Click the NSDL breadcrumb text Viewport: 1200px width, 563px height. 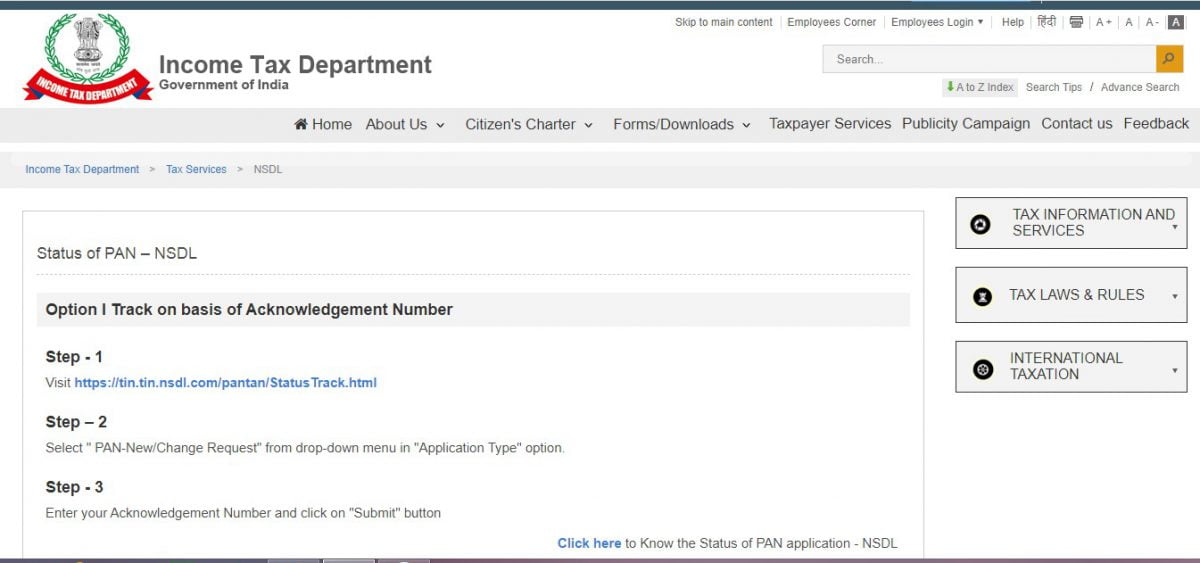(268, 169)
